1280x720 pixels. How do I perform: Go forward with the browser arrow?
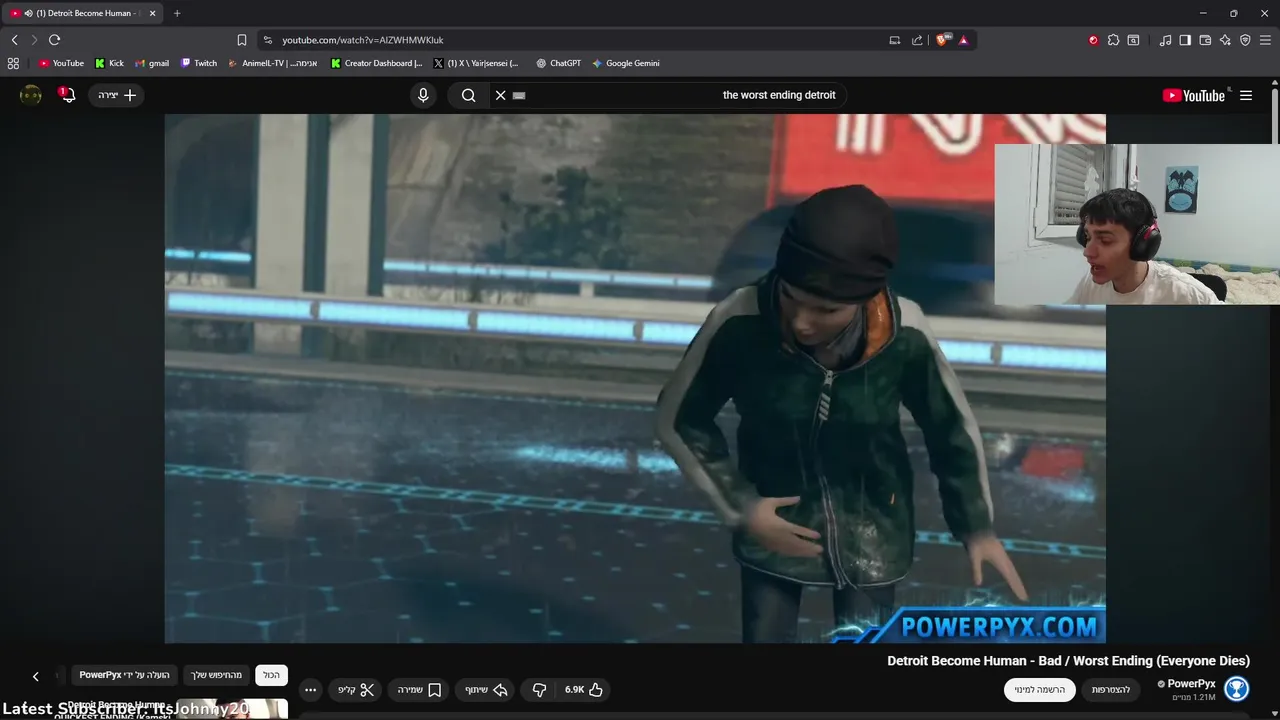click(x=34, y=40)
